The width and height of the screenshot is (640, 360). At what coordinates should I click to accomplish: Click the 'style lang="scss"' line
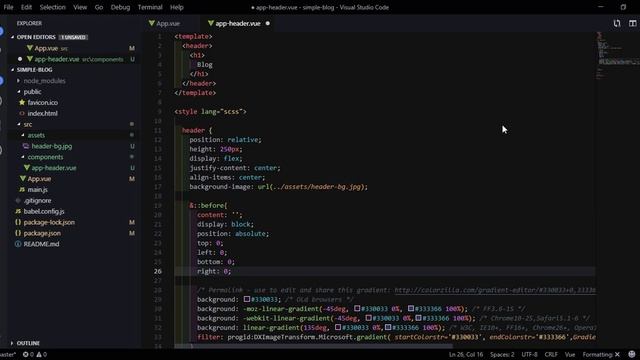pos(210,111)
